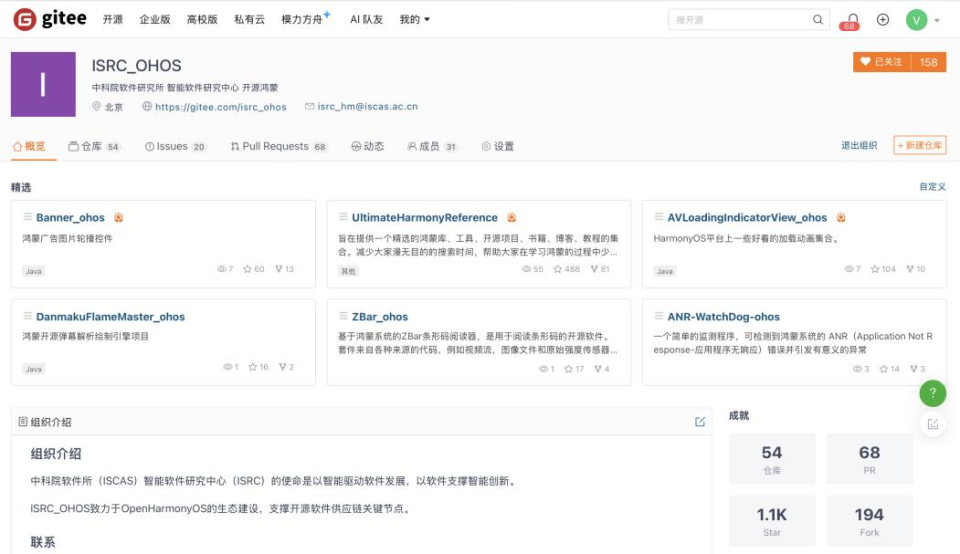960x554 pixels.
Task: Click the star count 60 on Banner_ohos
Action: [x=253, y=269]
